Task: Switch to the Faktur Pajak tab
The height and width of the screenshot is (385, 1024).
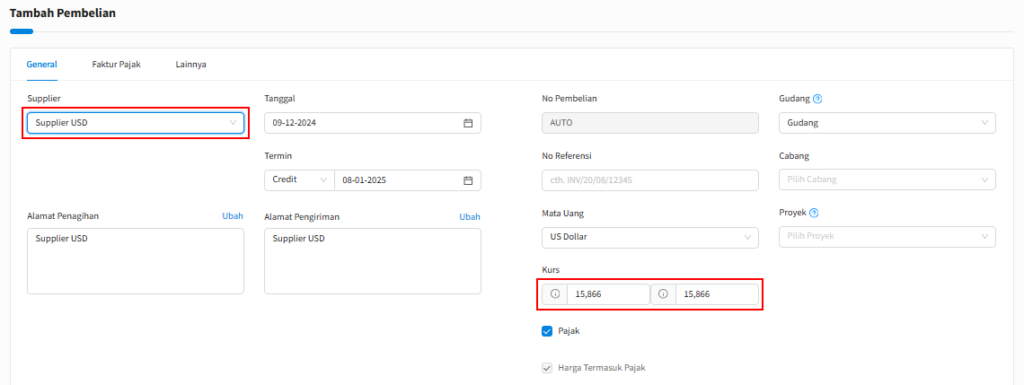Action: tap(116, 65)
